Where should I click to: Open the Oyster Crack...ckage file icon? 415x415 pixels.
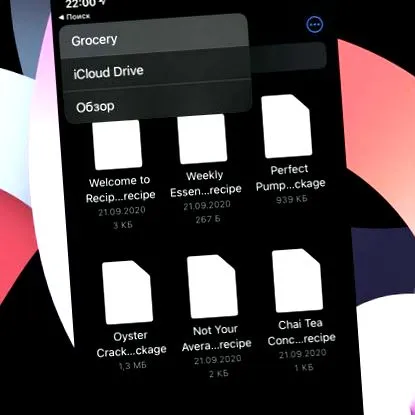click(x=127, y=292)
